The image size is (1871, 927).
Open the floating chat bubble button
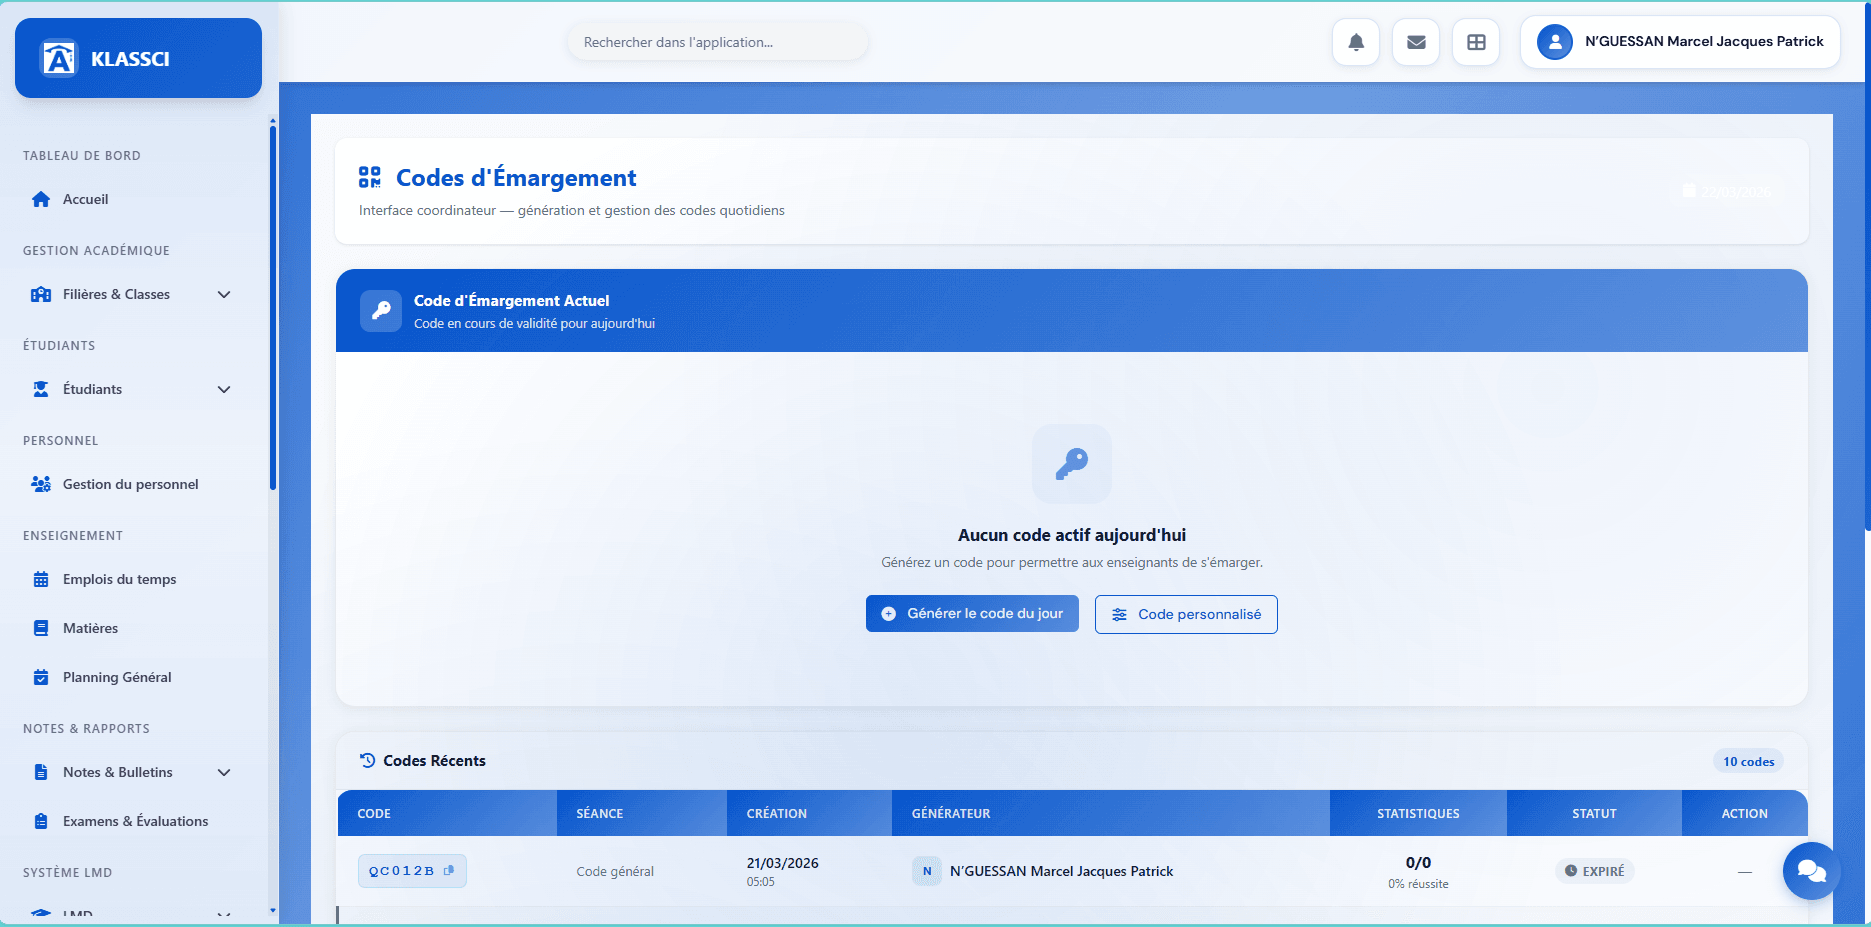coord(1811,871)
